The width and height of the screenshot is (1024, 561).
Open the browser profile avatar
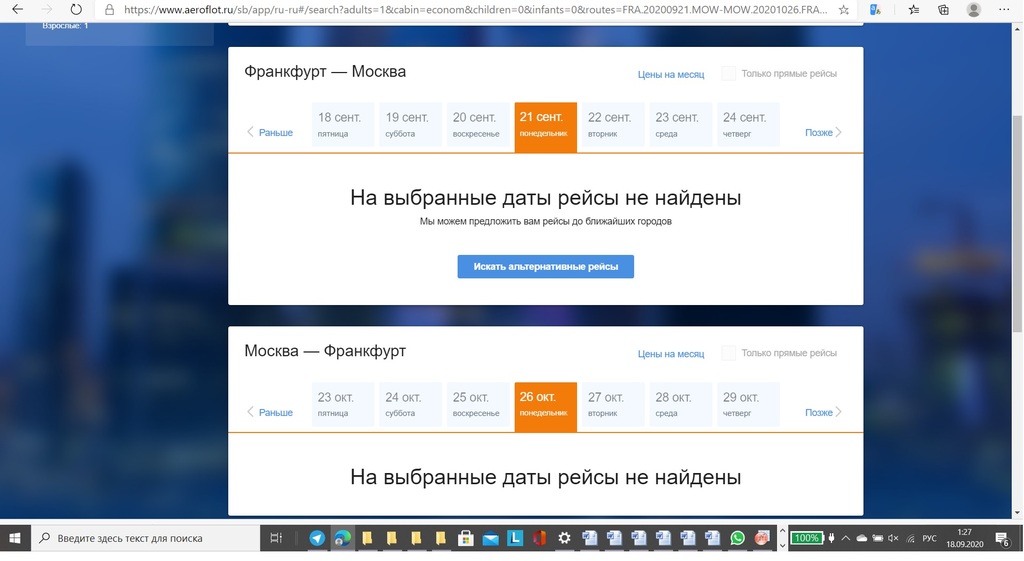pyautogui.click(x=974, y=10)
